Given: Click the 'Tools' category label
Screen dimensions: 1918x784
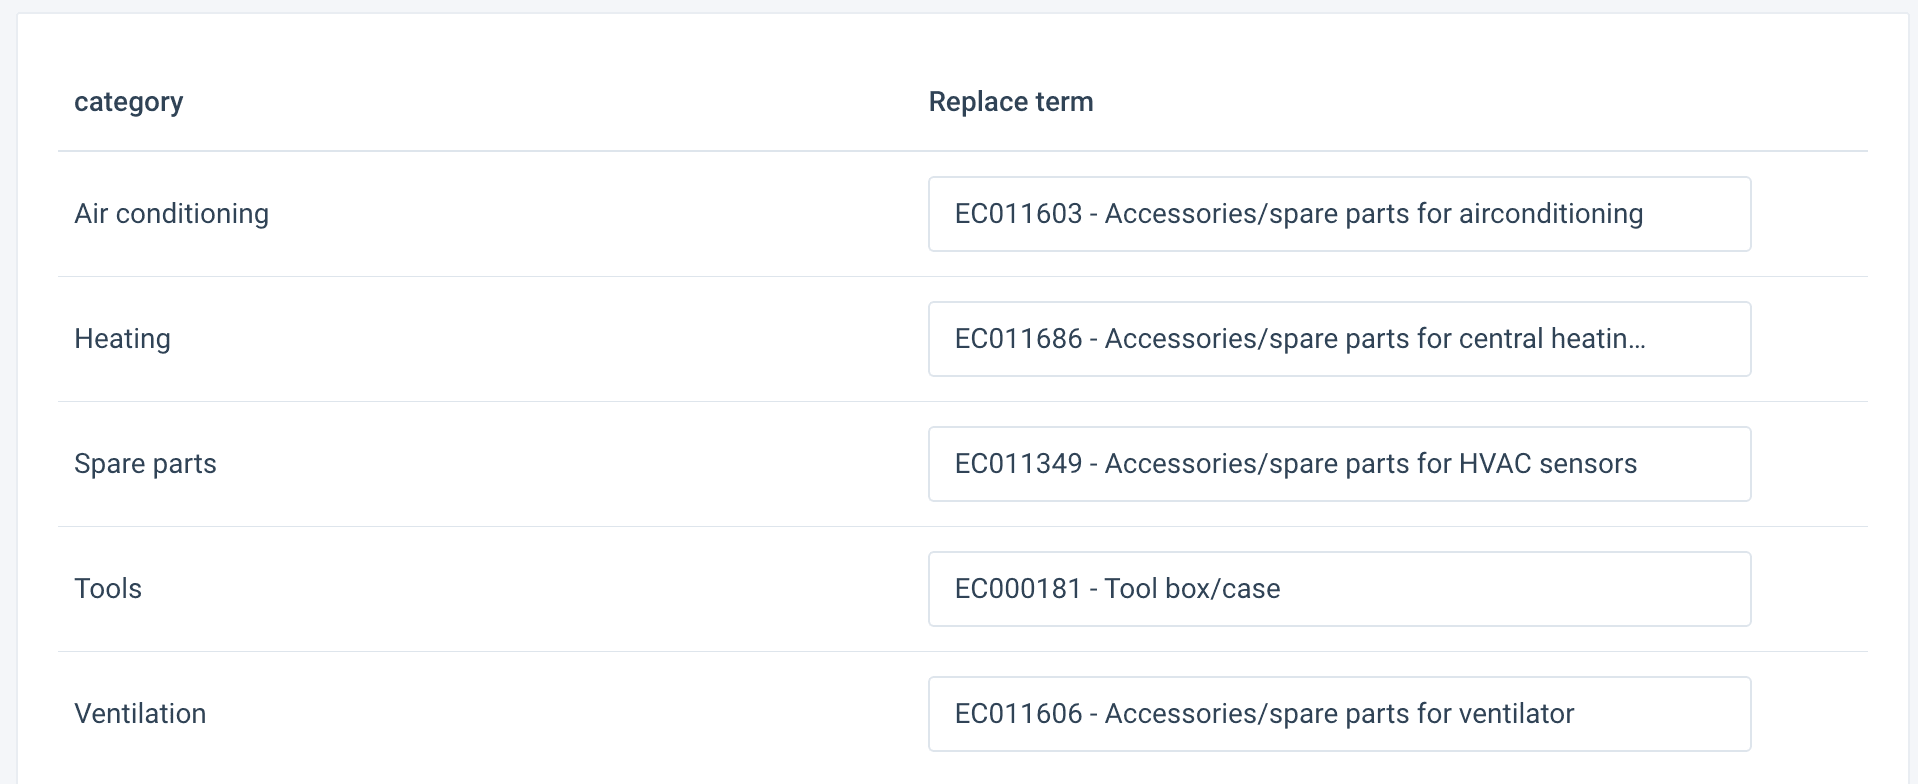Looking at the screenshot, I should pos(108,589).
